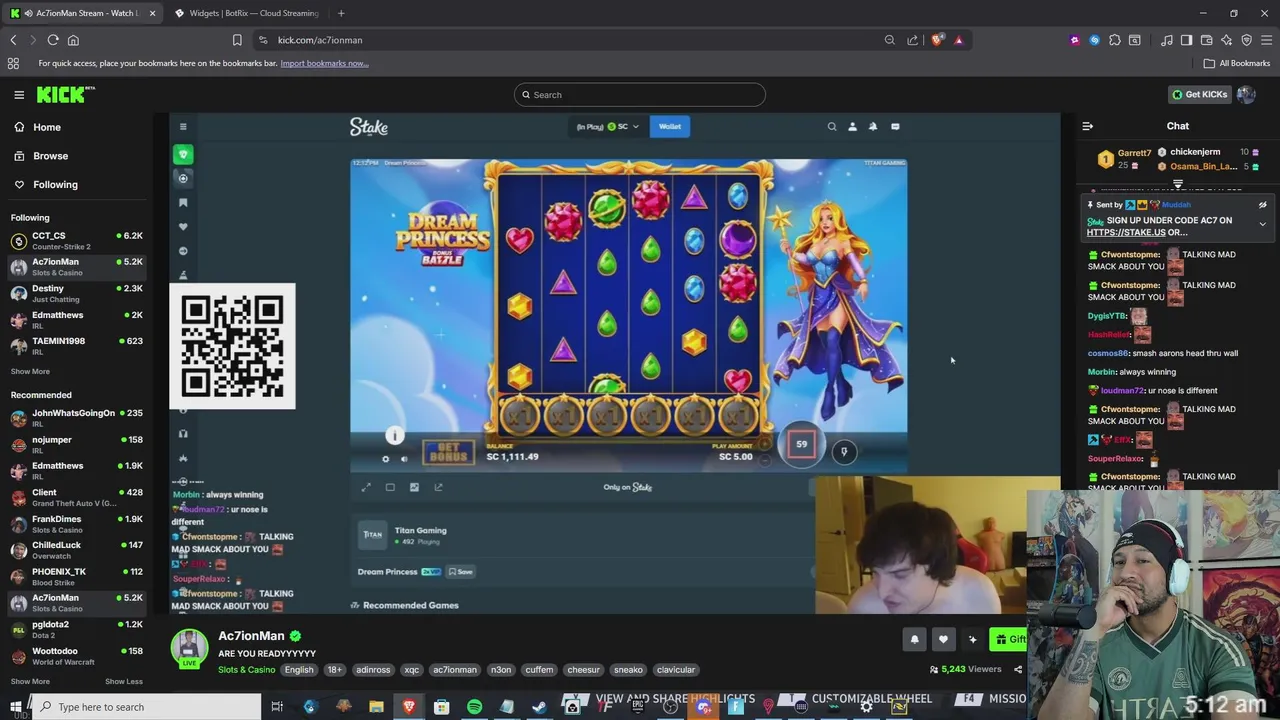Open a new browser tab
Screen dimensions: 1280x720
(x=341, y=13)
